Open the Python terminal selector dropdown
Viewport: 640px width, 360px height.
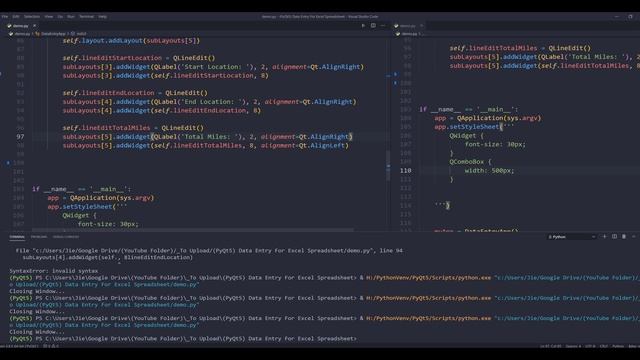571,237
